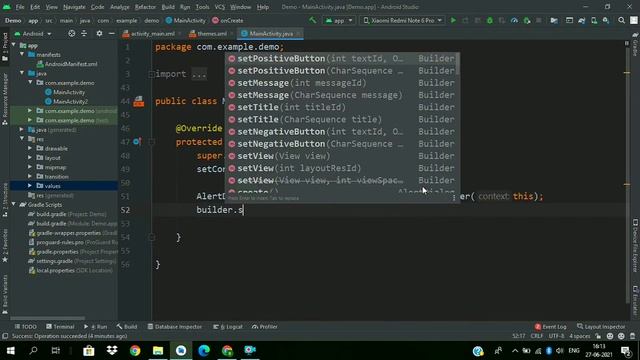Open the Logcat tool window

tap(228, 327)
